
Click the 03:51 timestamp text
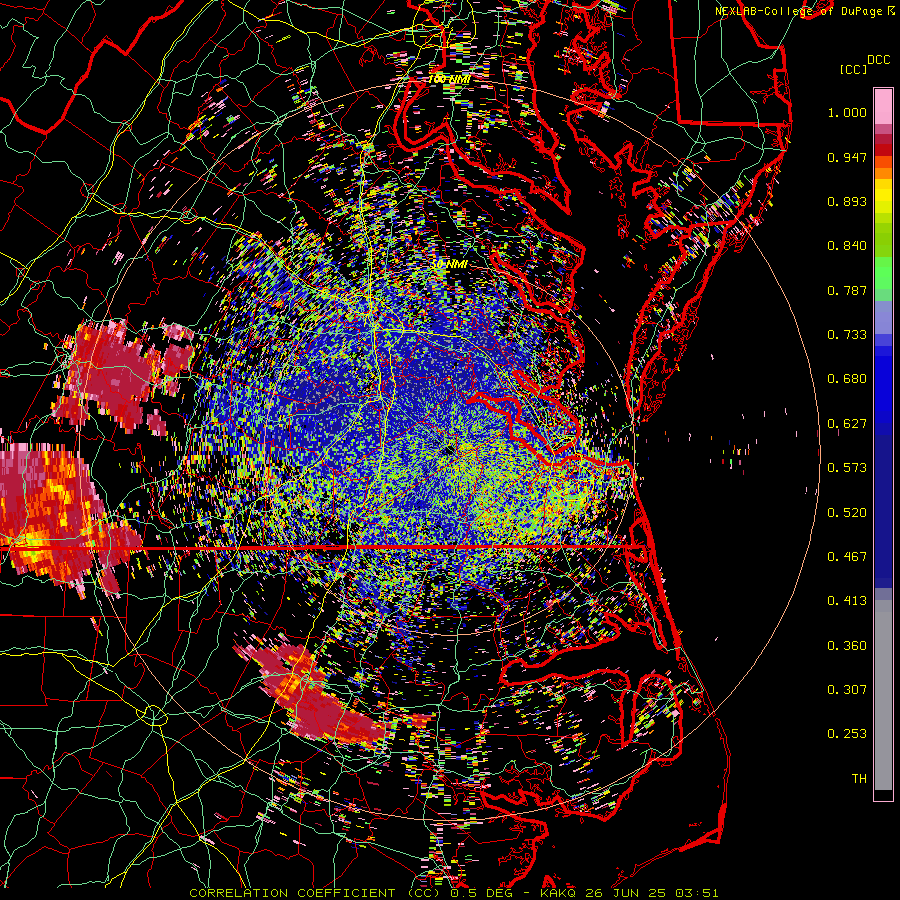tap(697, 893)
